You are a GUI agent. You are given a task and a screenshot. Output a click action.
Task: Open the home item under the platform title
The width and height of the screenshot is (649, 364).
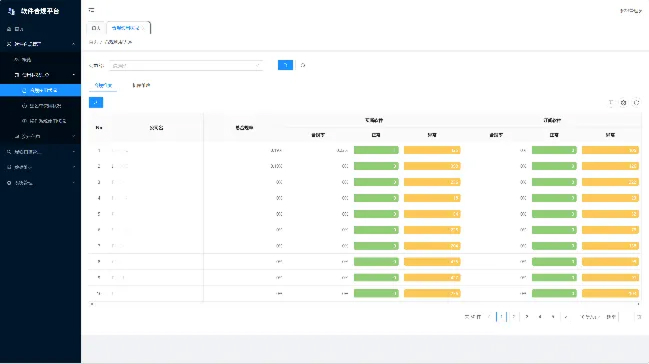pos(41,29)
